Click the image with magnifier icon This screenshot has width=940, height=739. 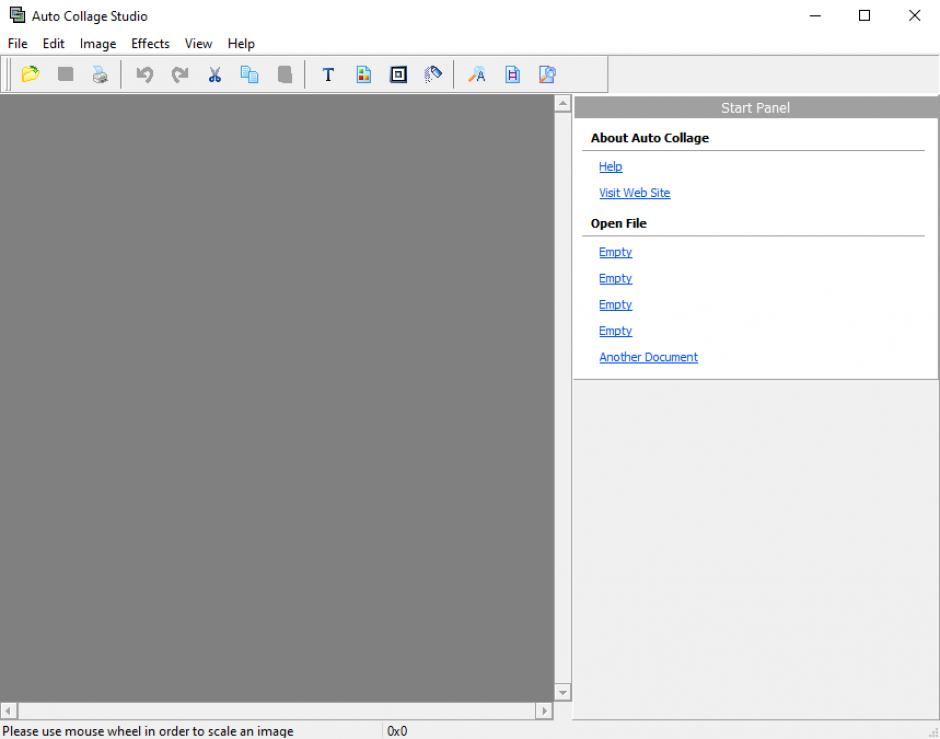click(x=547, y=74)
